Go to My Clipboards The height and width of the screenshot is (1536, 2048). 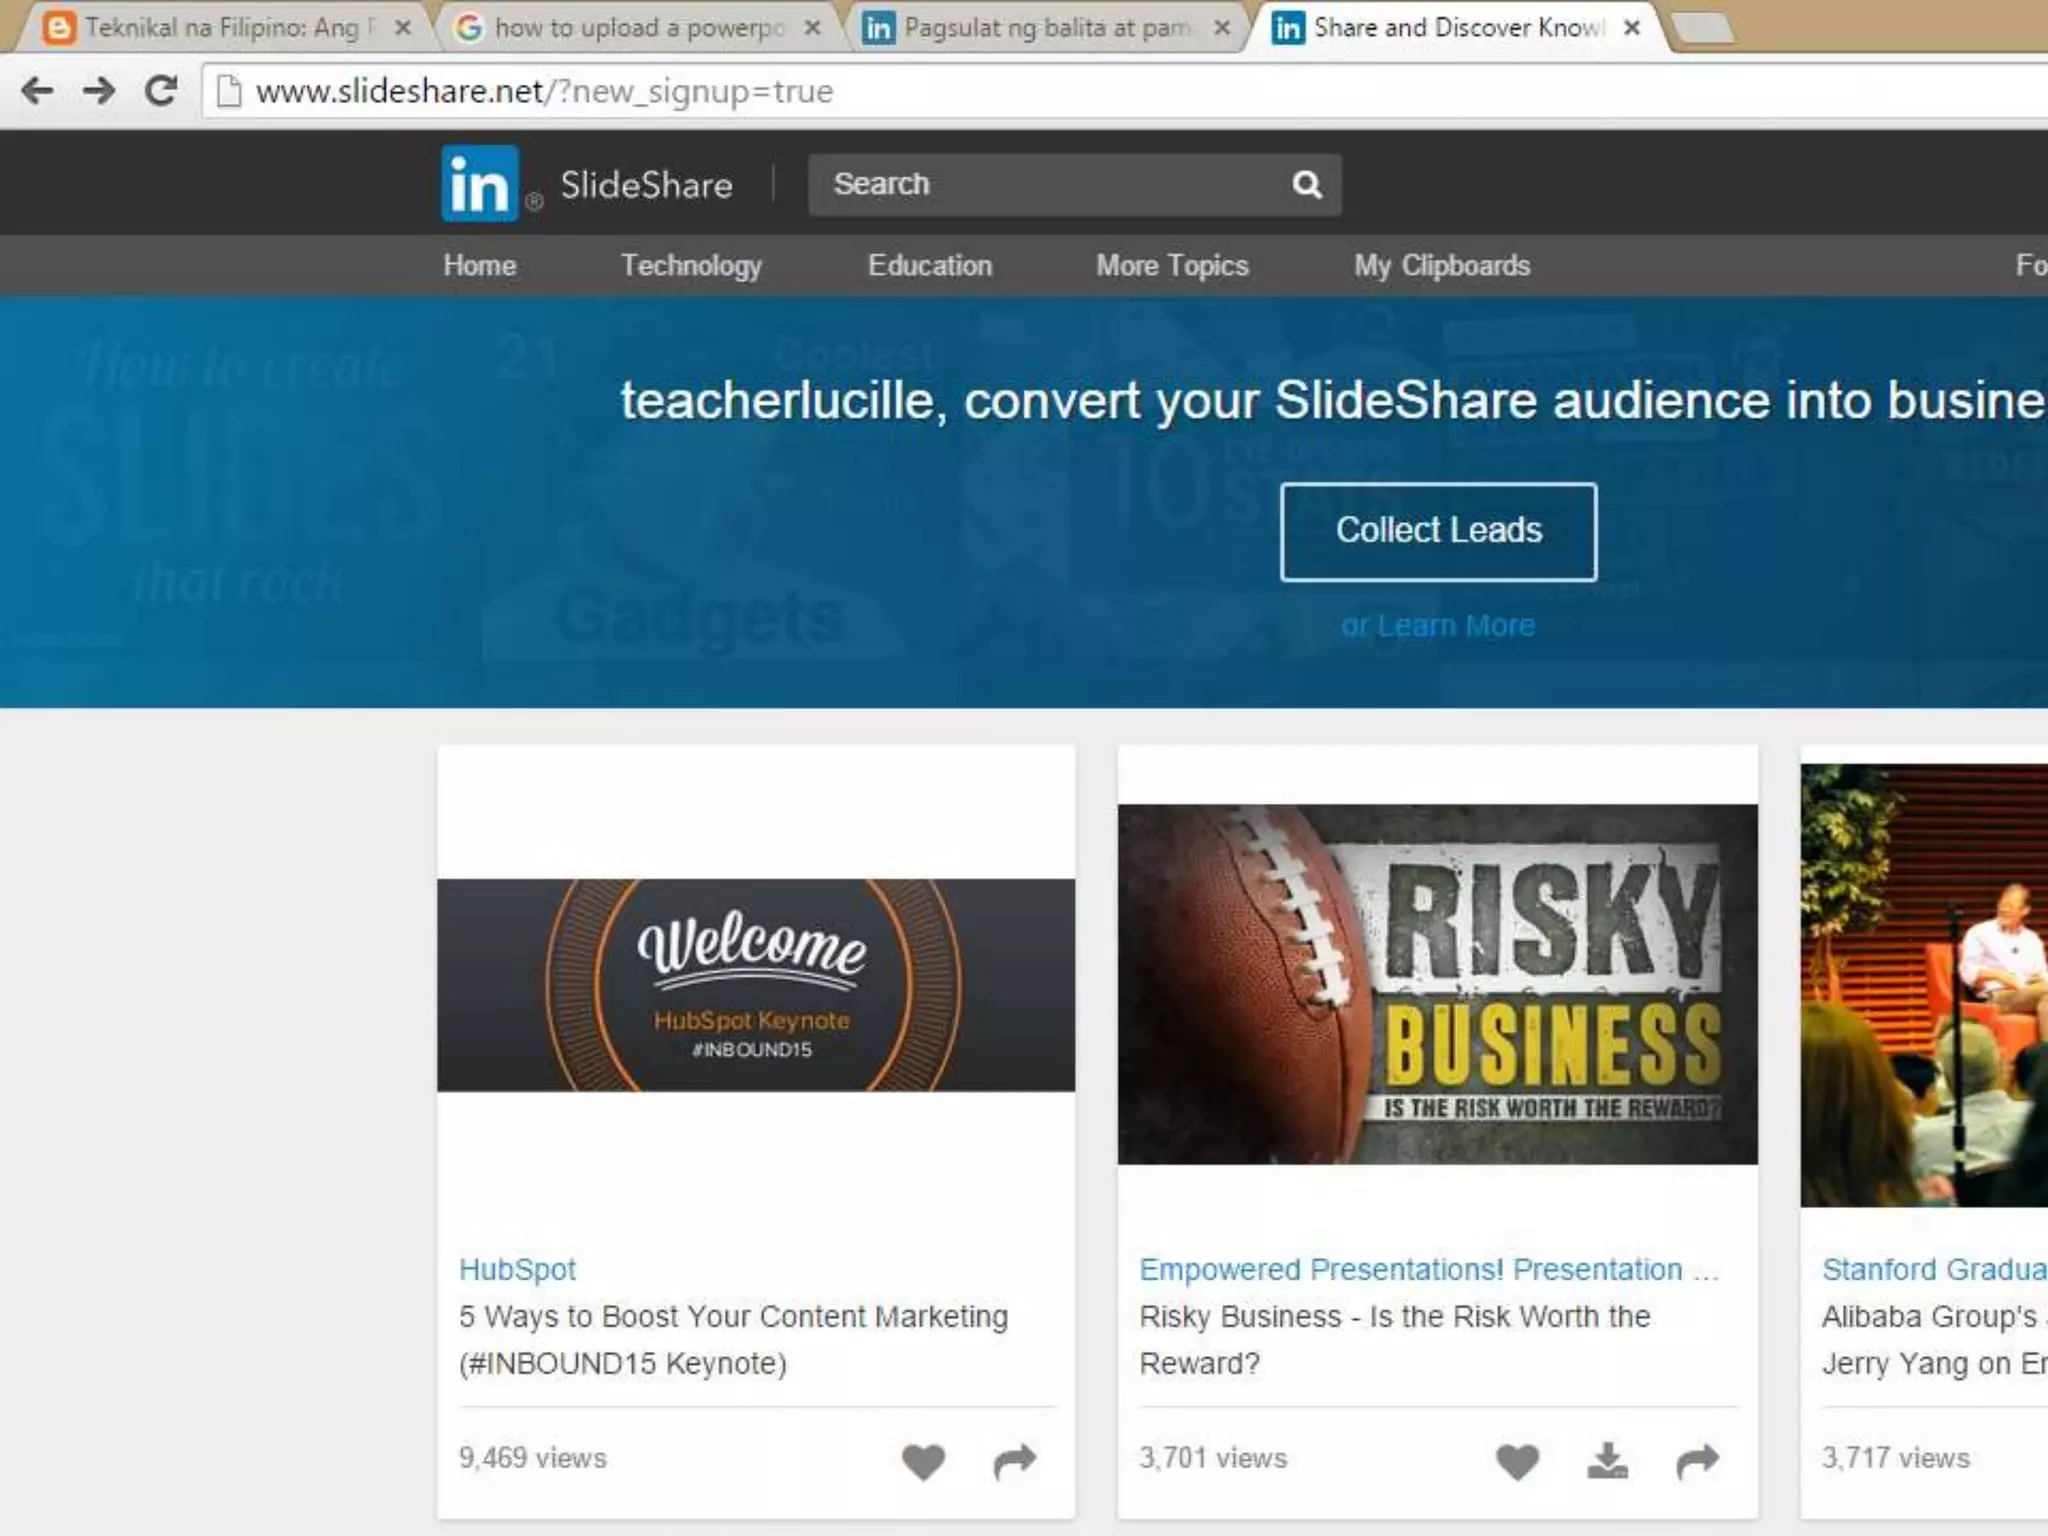point(1442,265)
